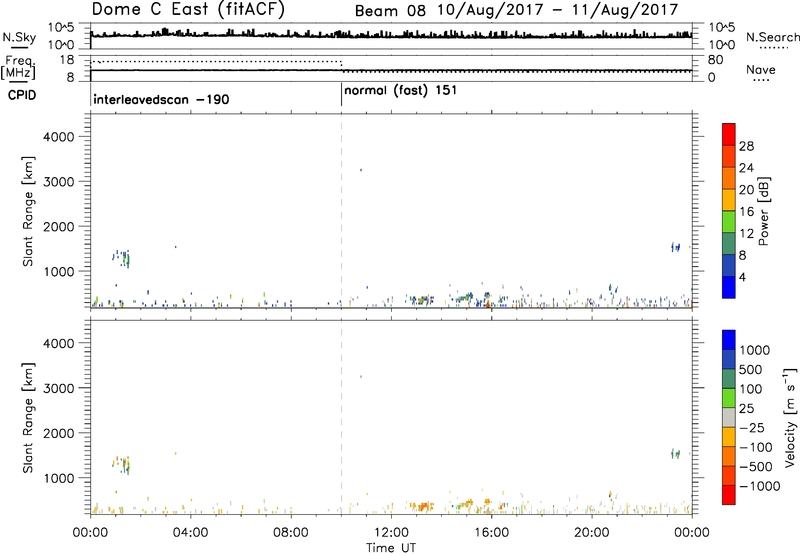Click the 'Velocity [m s-1]' colorbar title

click(x=790, y=417)
